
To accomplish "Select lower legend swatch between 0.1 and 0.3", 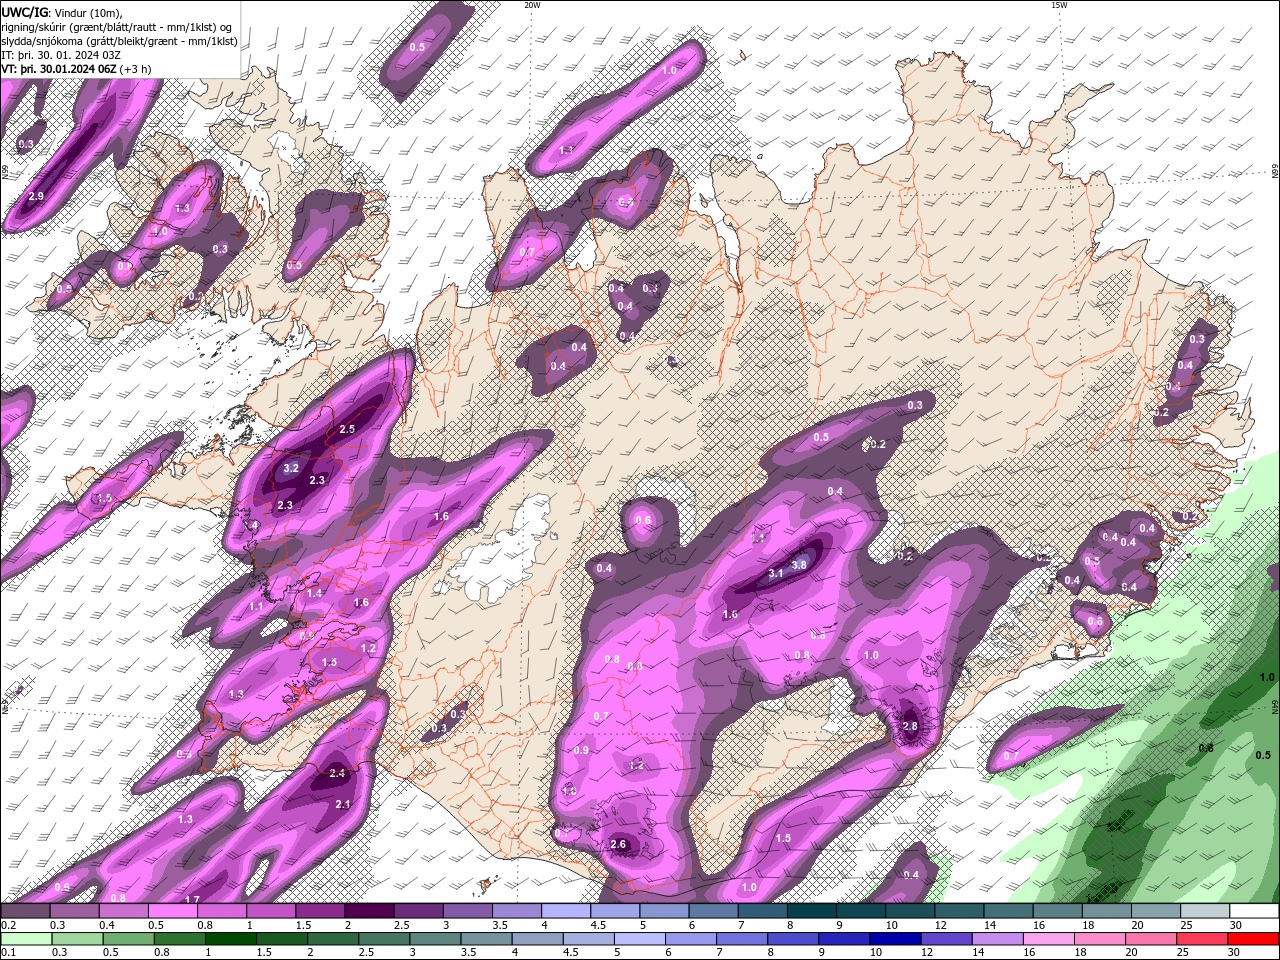I will pyautogui.click(x=25, y=939).
